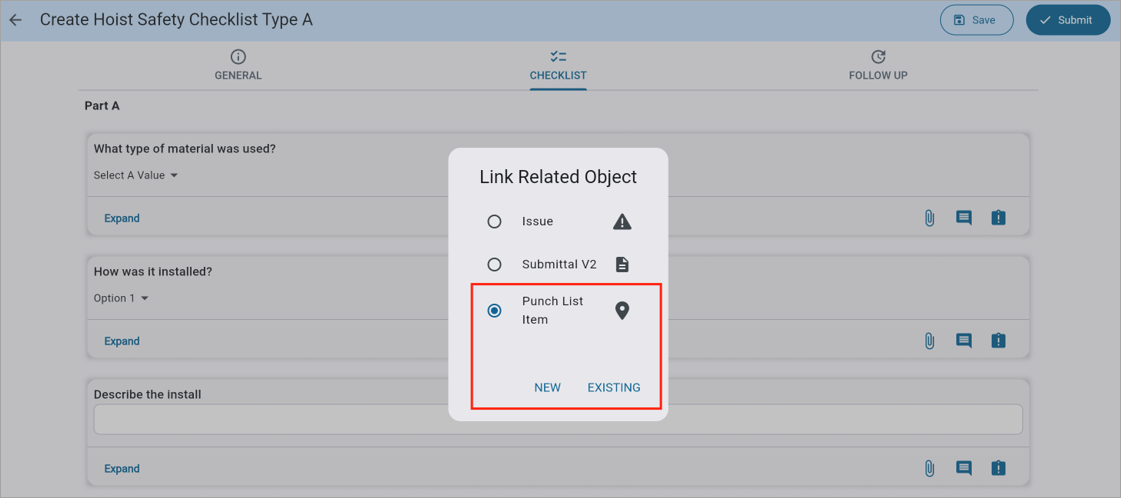Screen dimensions: 1121x498
Task: Add comment to Describe the install
Action: (x=964, y=469)
